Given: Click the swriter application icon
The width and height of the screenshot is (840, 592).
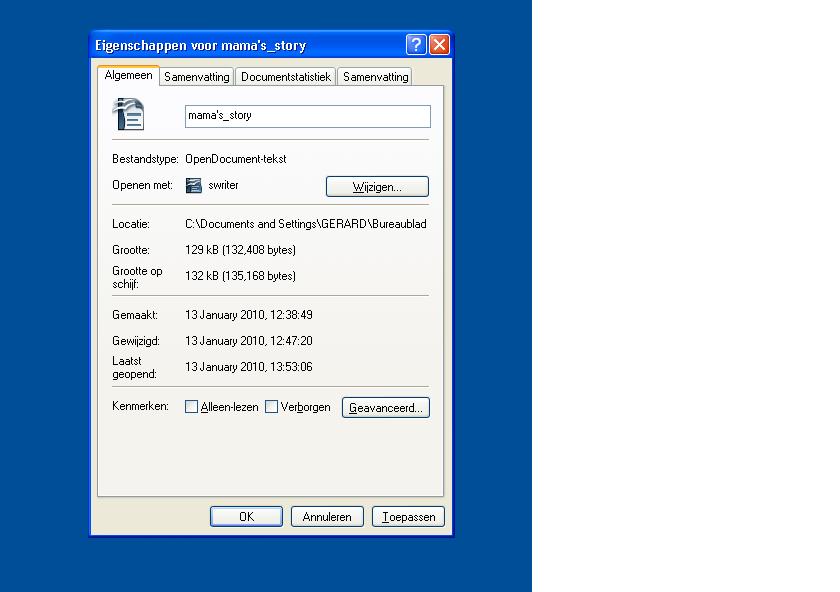Looking at the screenshot, I should coord(194,186).
